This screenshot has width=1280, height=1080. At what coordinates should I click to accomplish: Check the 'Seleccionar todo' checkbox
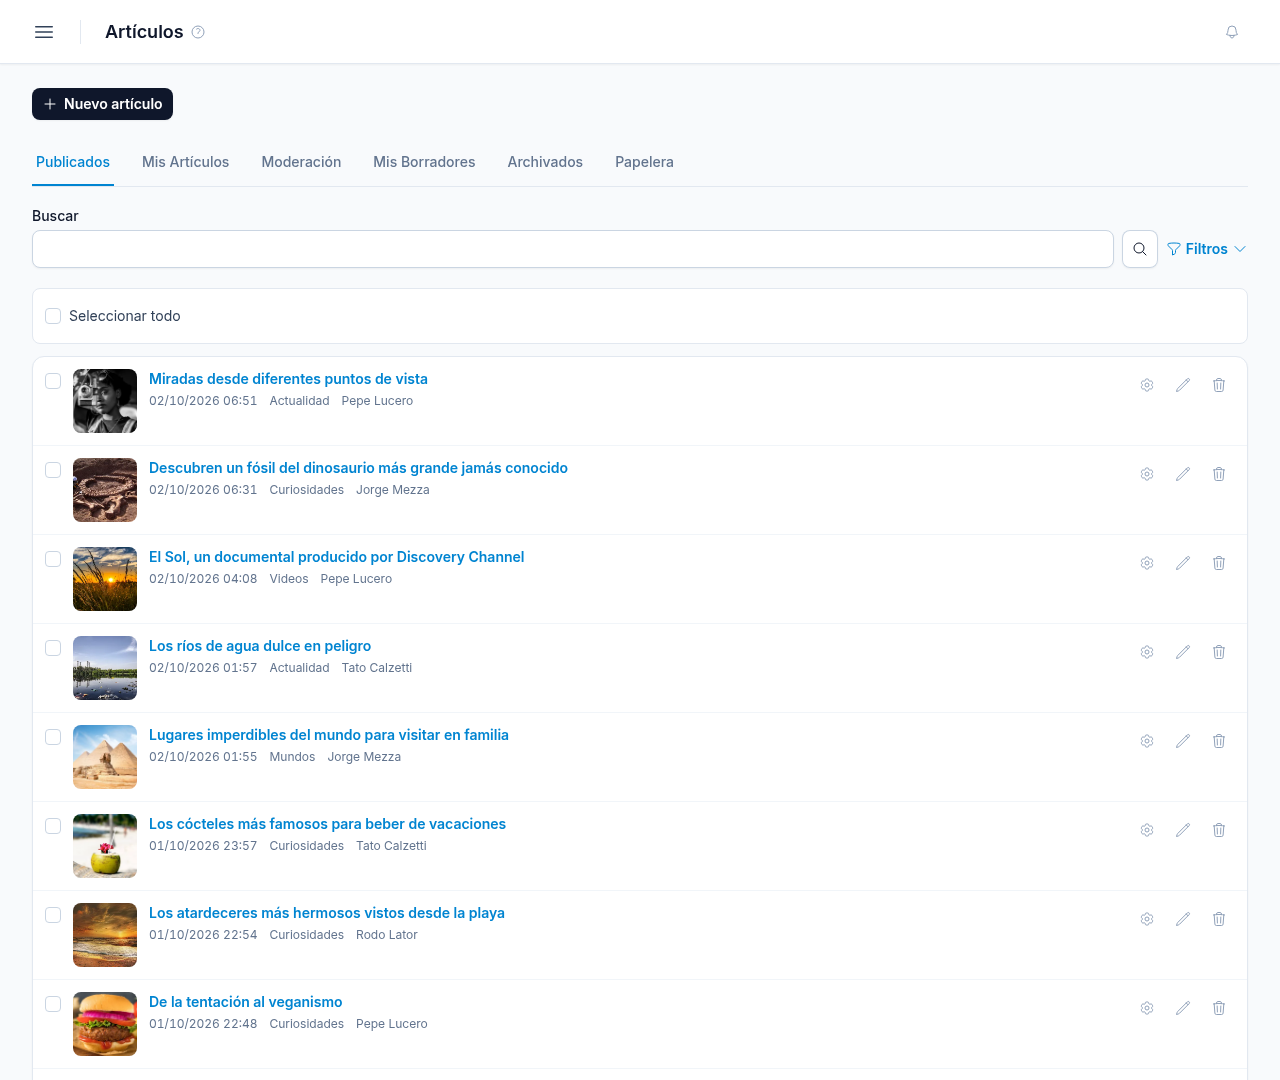coord(53,316)
